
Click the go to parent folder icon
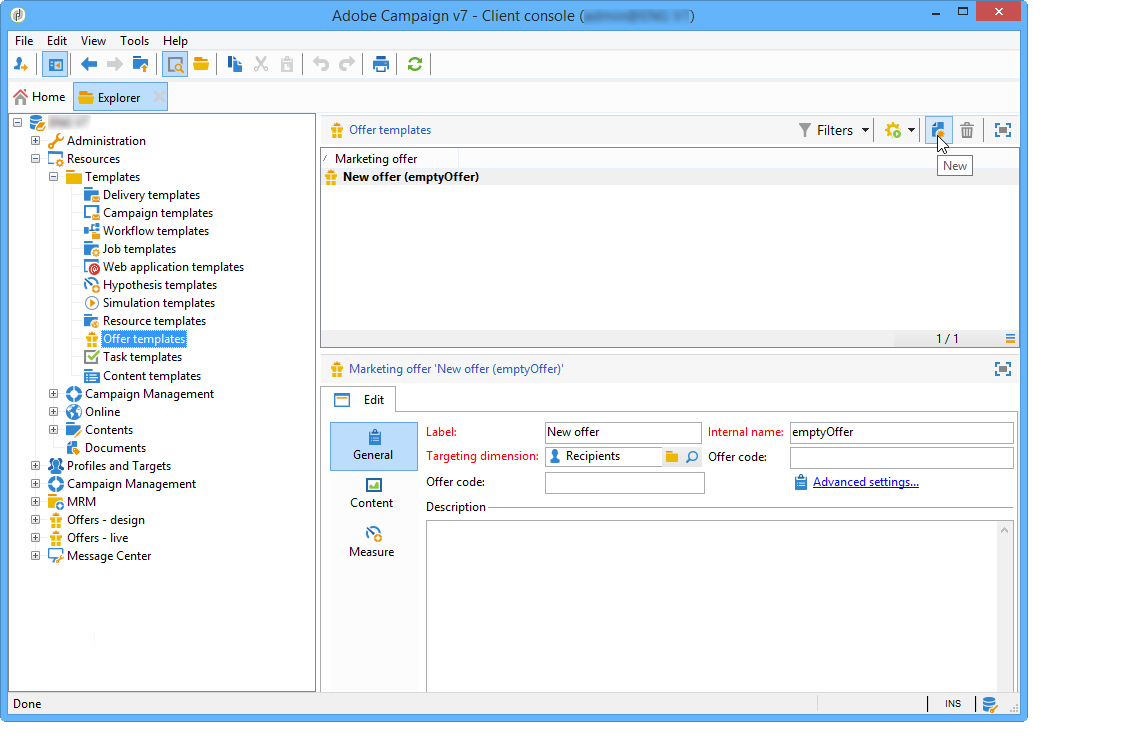[x=140, y=64]
